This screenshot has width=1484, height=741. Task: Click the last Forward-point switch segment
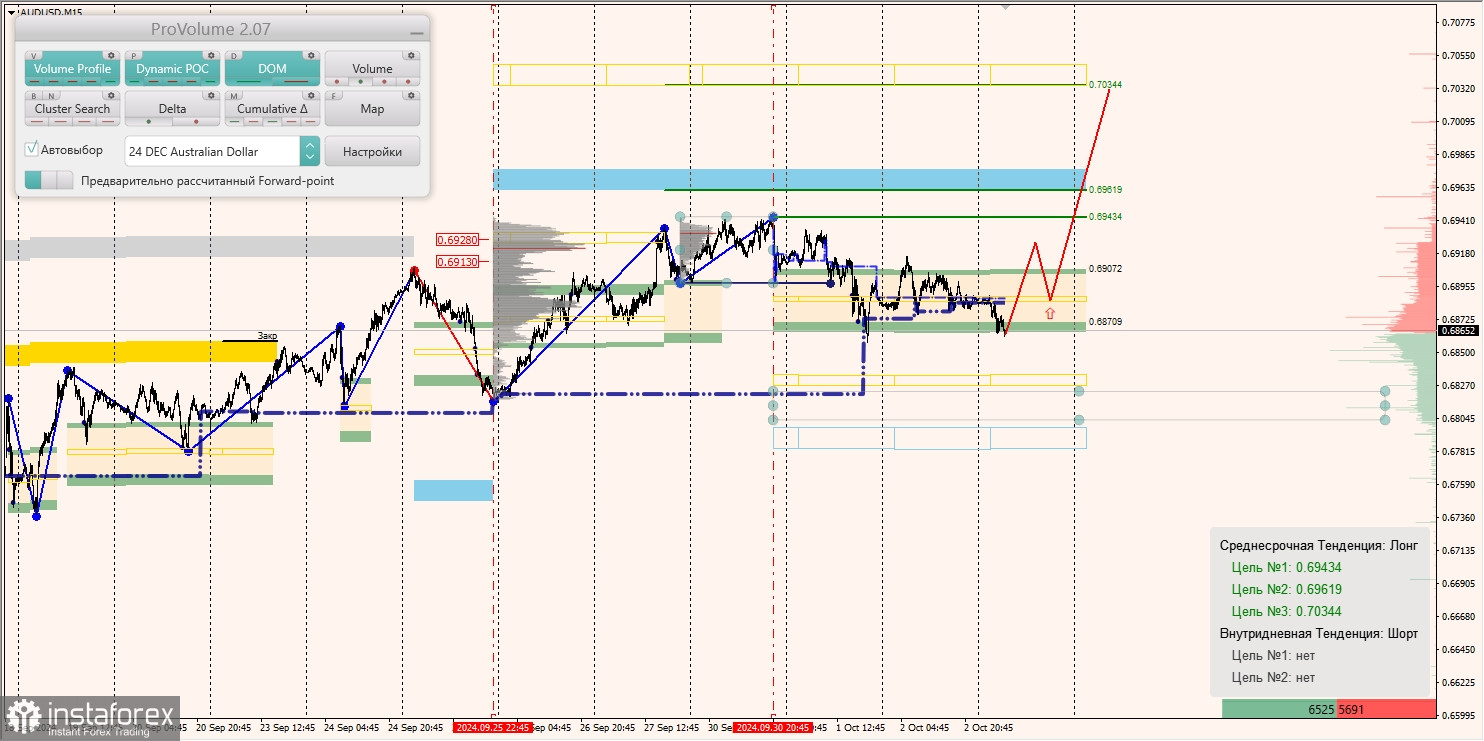point(65,180)
